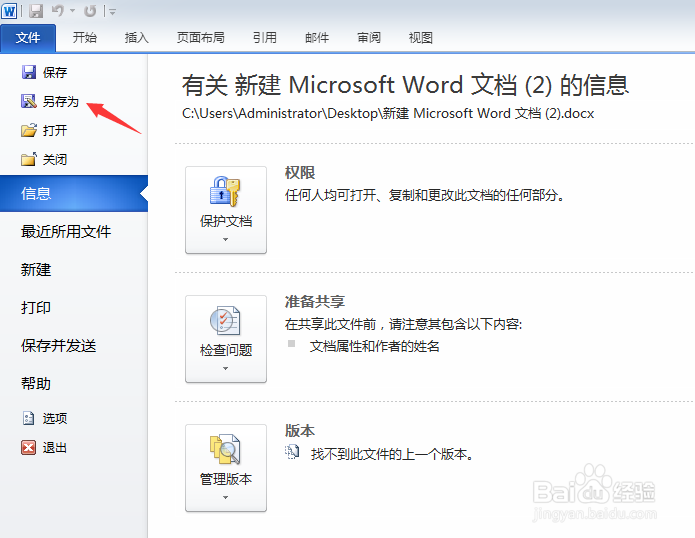695x538 pixels.
Task: Click the Word application icon in title bar
Action: coord(9,11)
